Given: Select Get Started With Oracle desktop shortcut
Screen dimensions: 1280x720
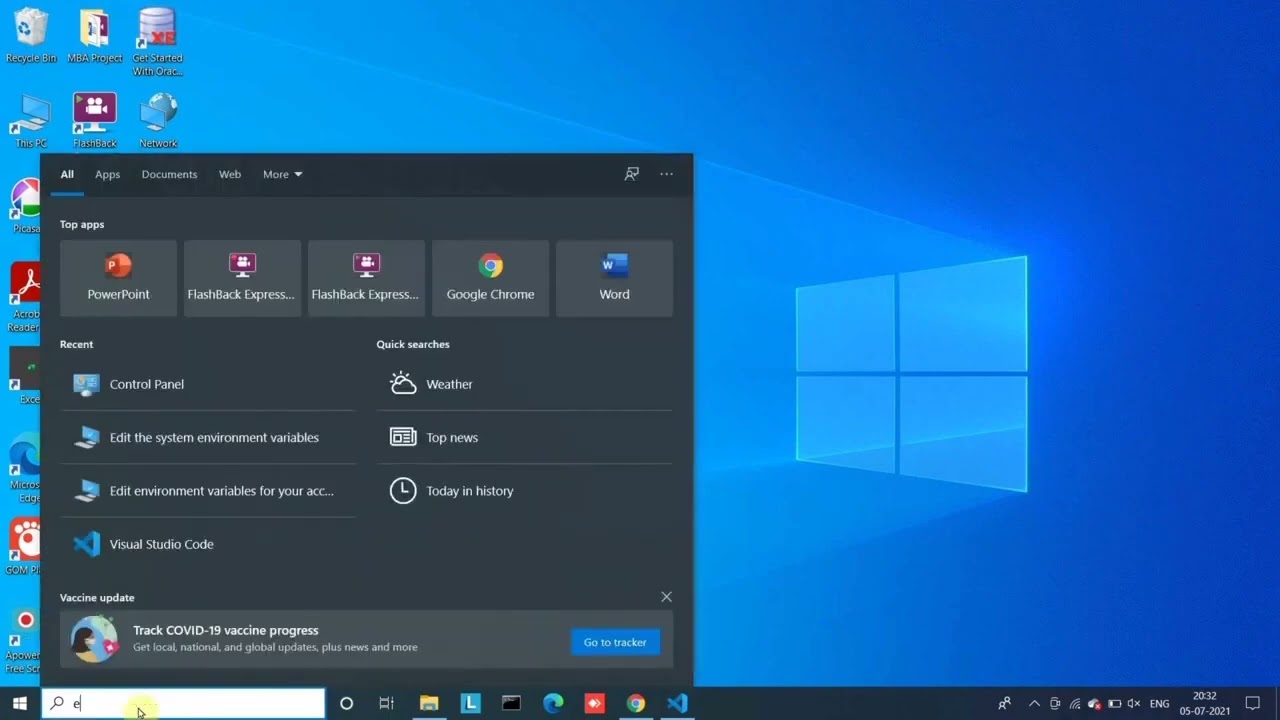Looking at the screenshot, I should [x=158, y=42].
